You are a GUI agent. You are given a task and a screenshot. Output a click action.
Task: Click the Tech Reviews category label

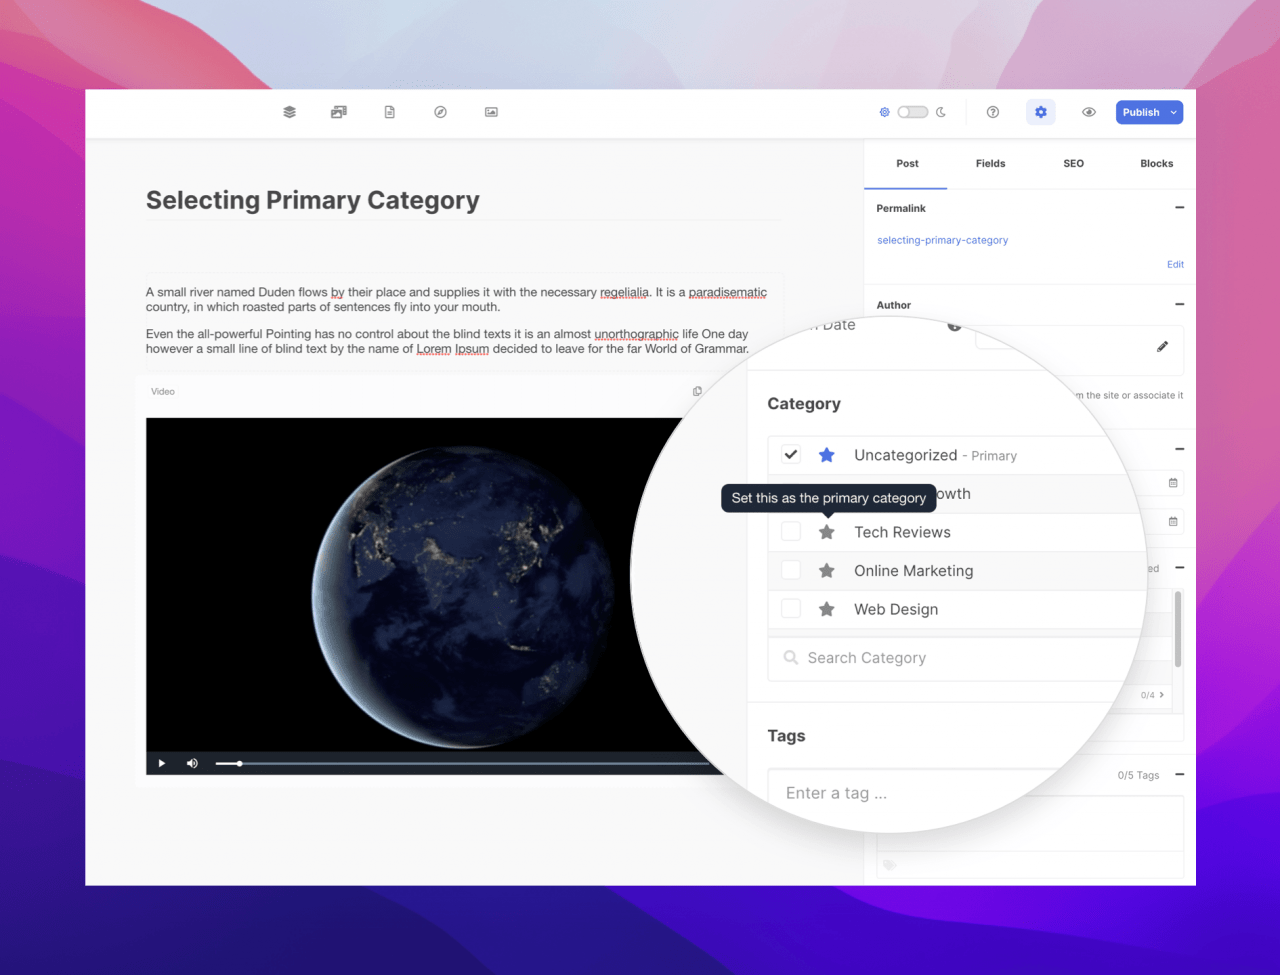902,532
